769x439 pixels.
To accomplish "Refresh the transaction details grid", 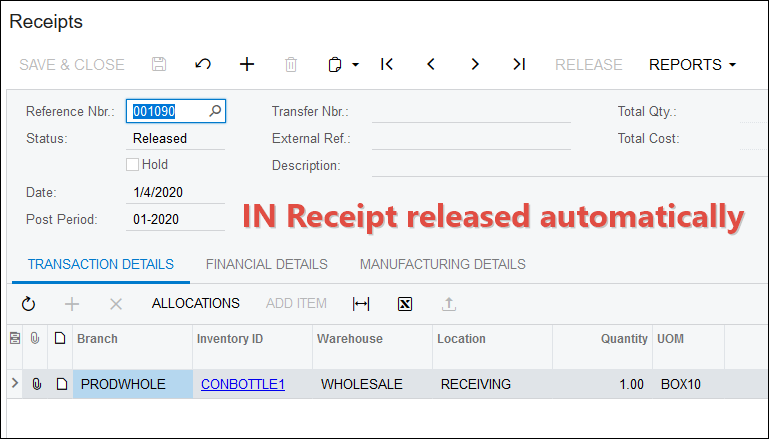I will coord(28,303).
